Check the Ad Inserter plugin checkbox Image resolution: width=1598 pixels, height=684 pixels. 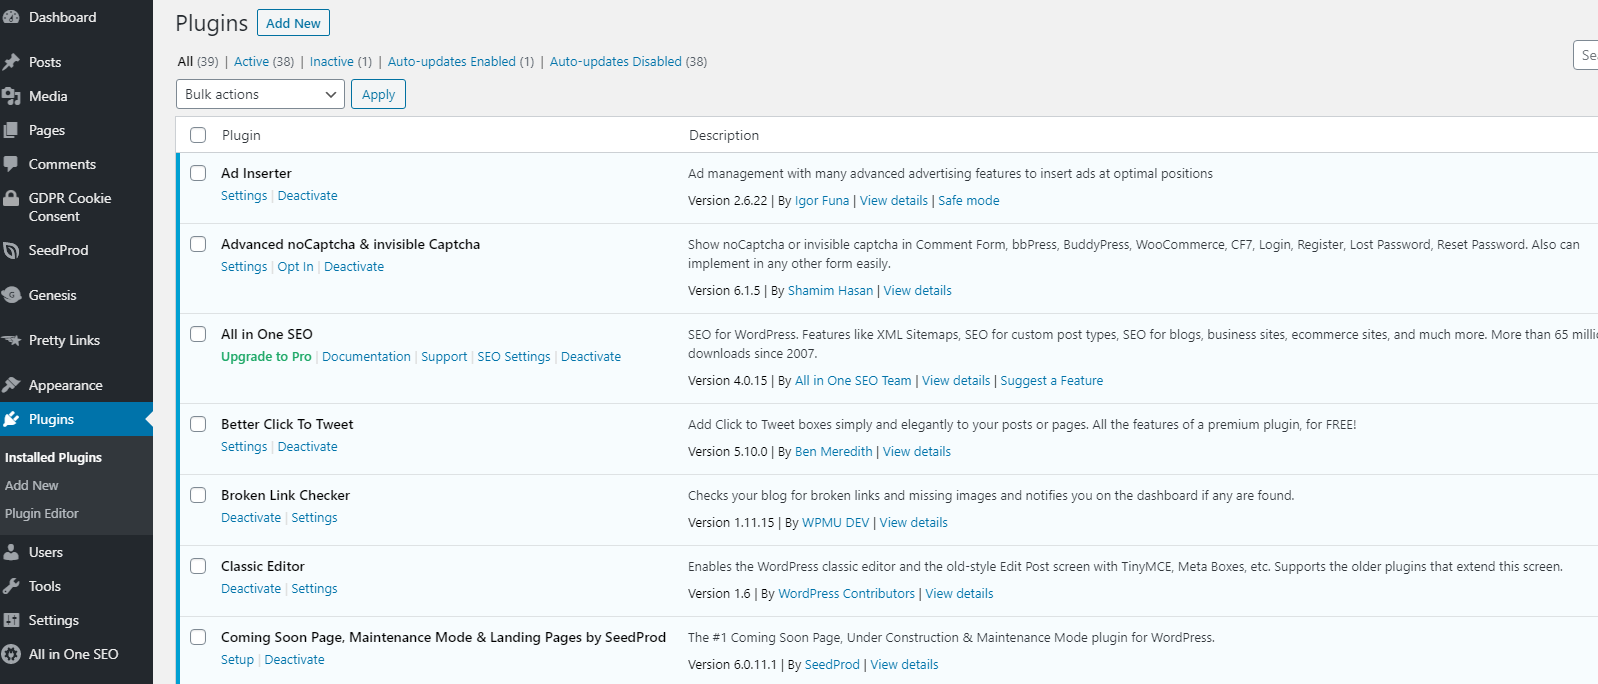coord(198,173)
